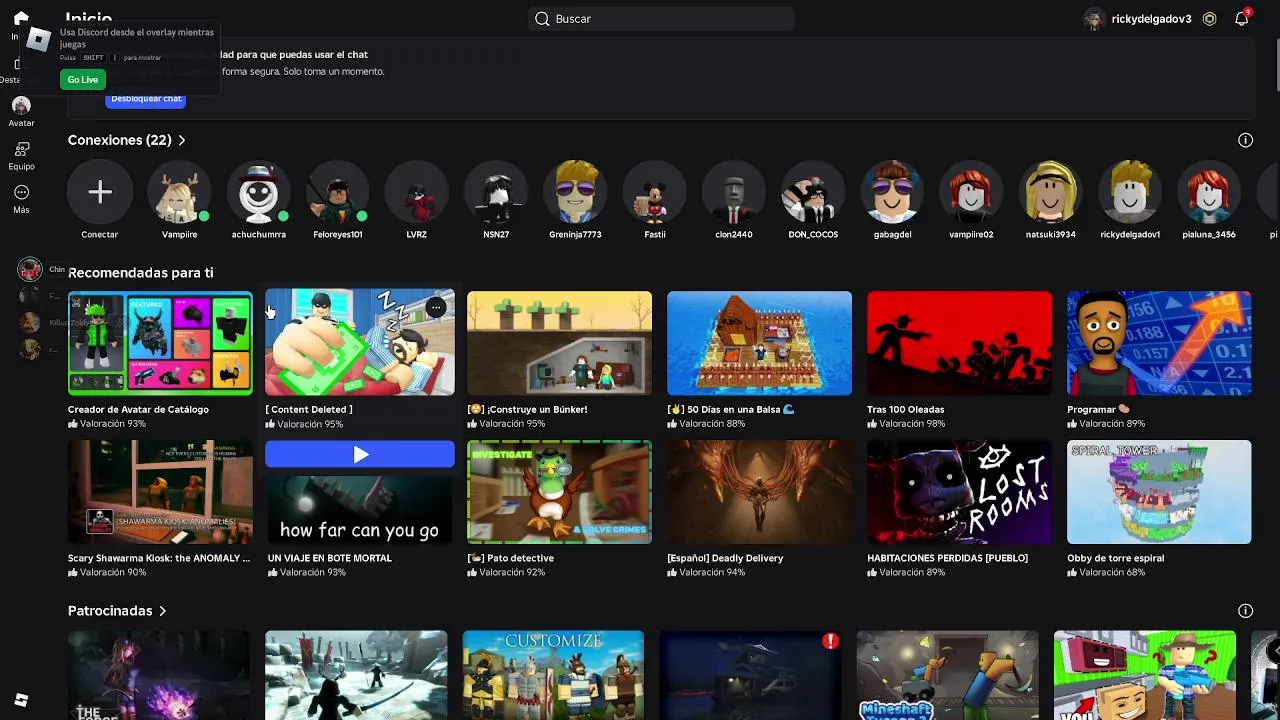
Task: Open gabagdel's connection avatar
Action: pos(892,192)
